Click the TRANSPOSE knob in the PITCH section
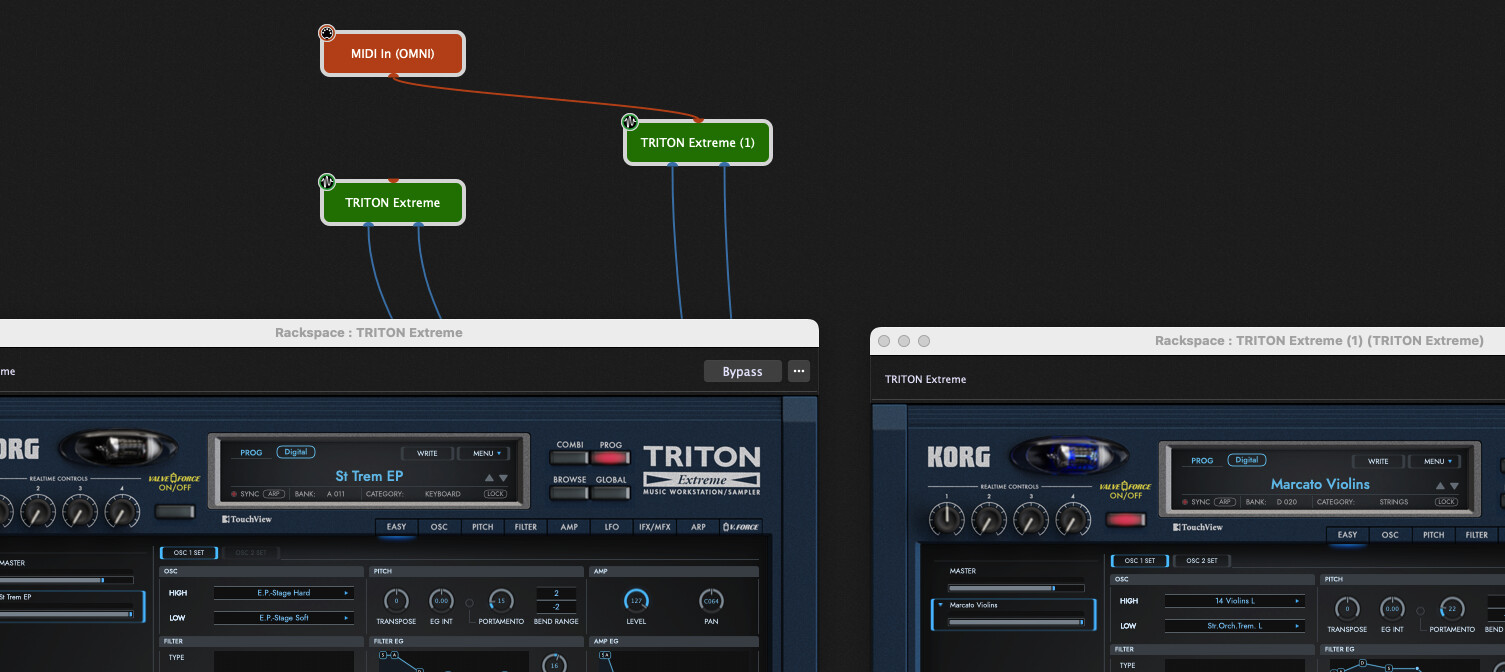1505x672 pixels. point(395,601)
